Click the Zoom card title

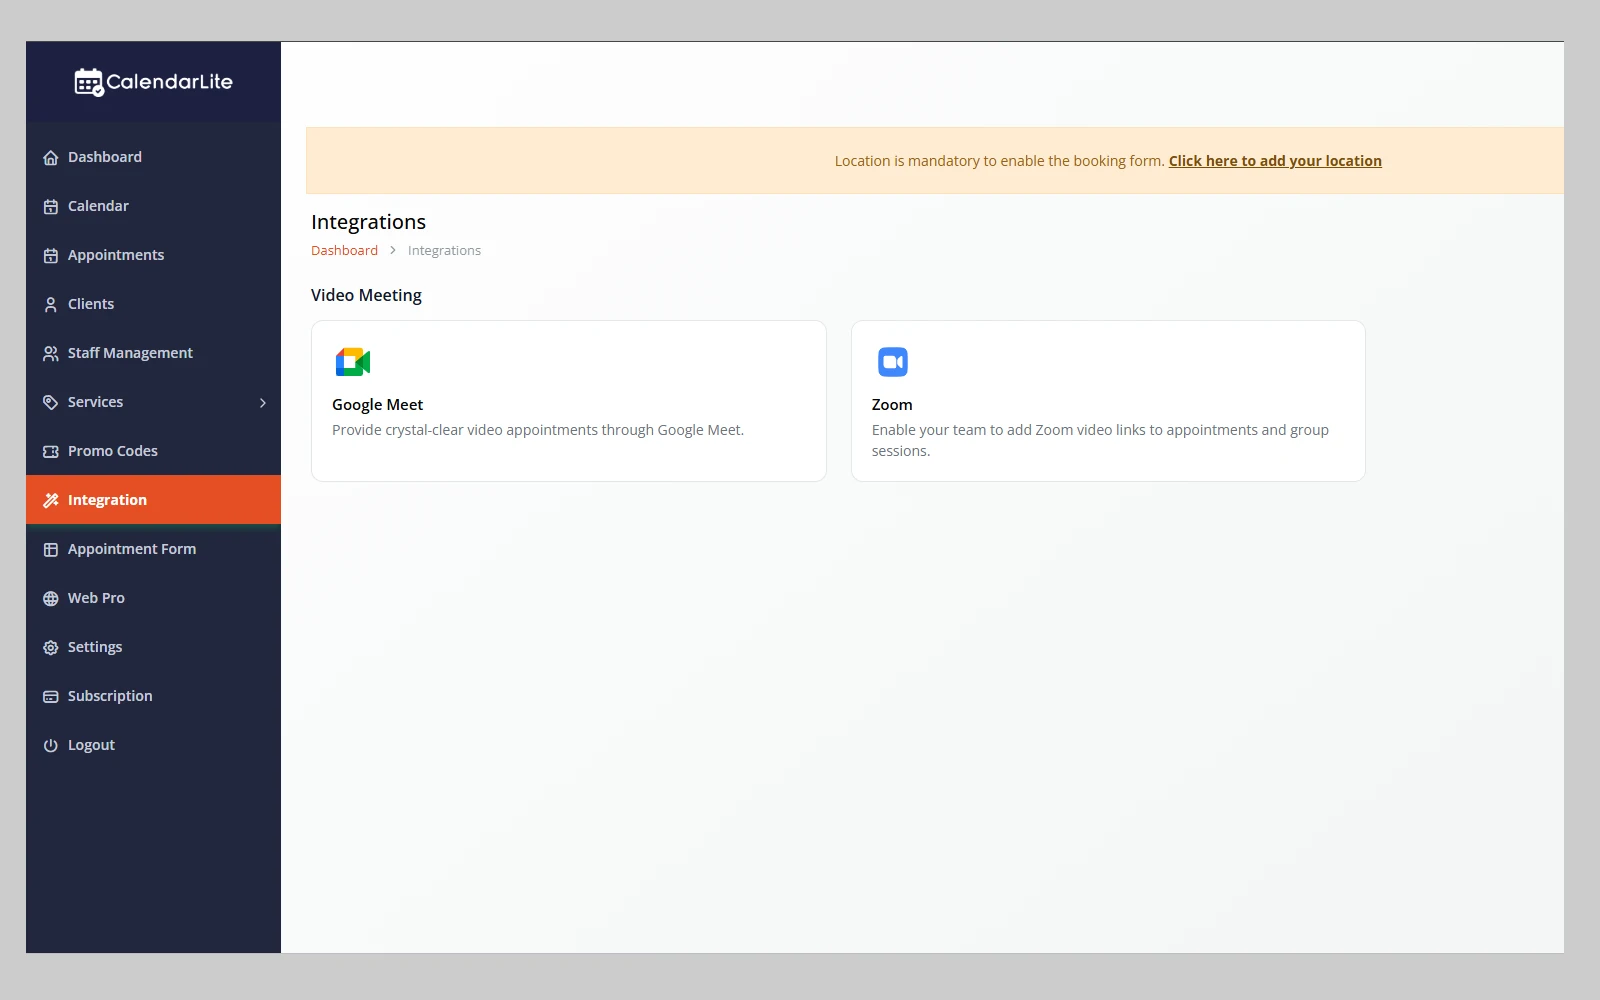pyautogui.click(x=892, y=405)
